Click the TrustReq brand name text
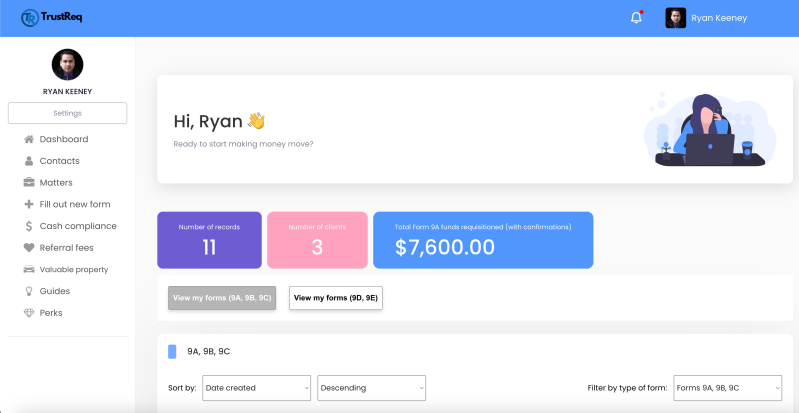 (62, 17)
